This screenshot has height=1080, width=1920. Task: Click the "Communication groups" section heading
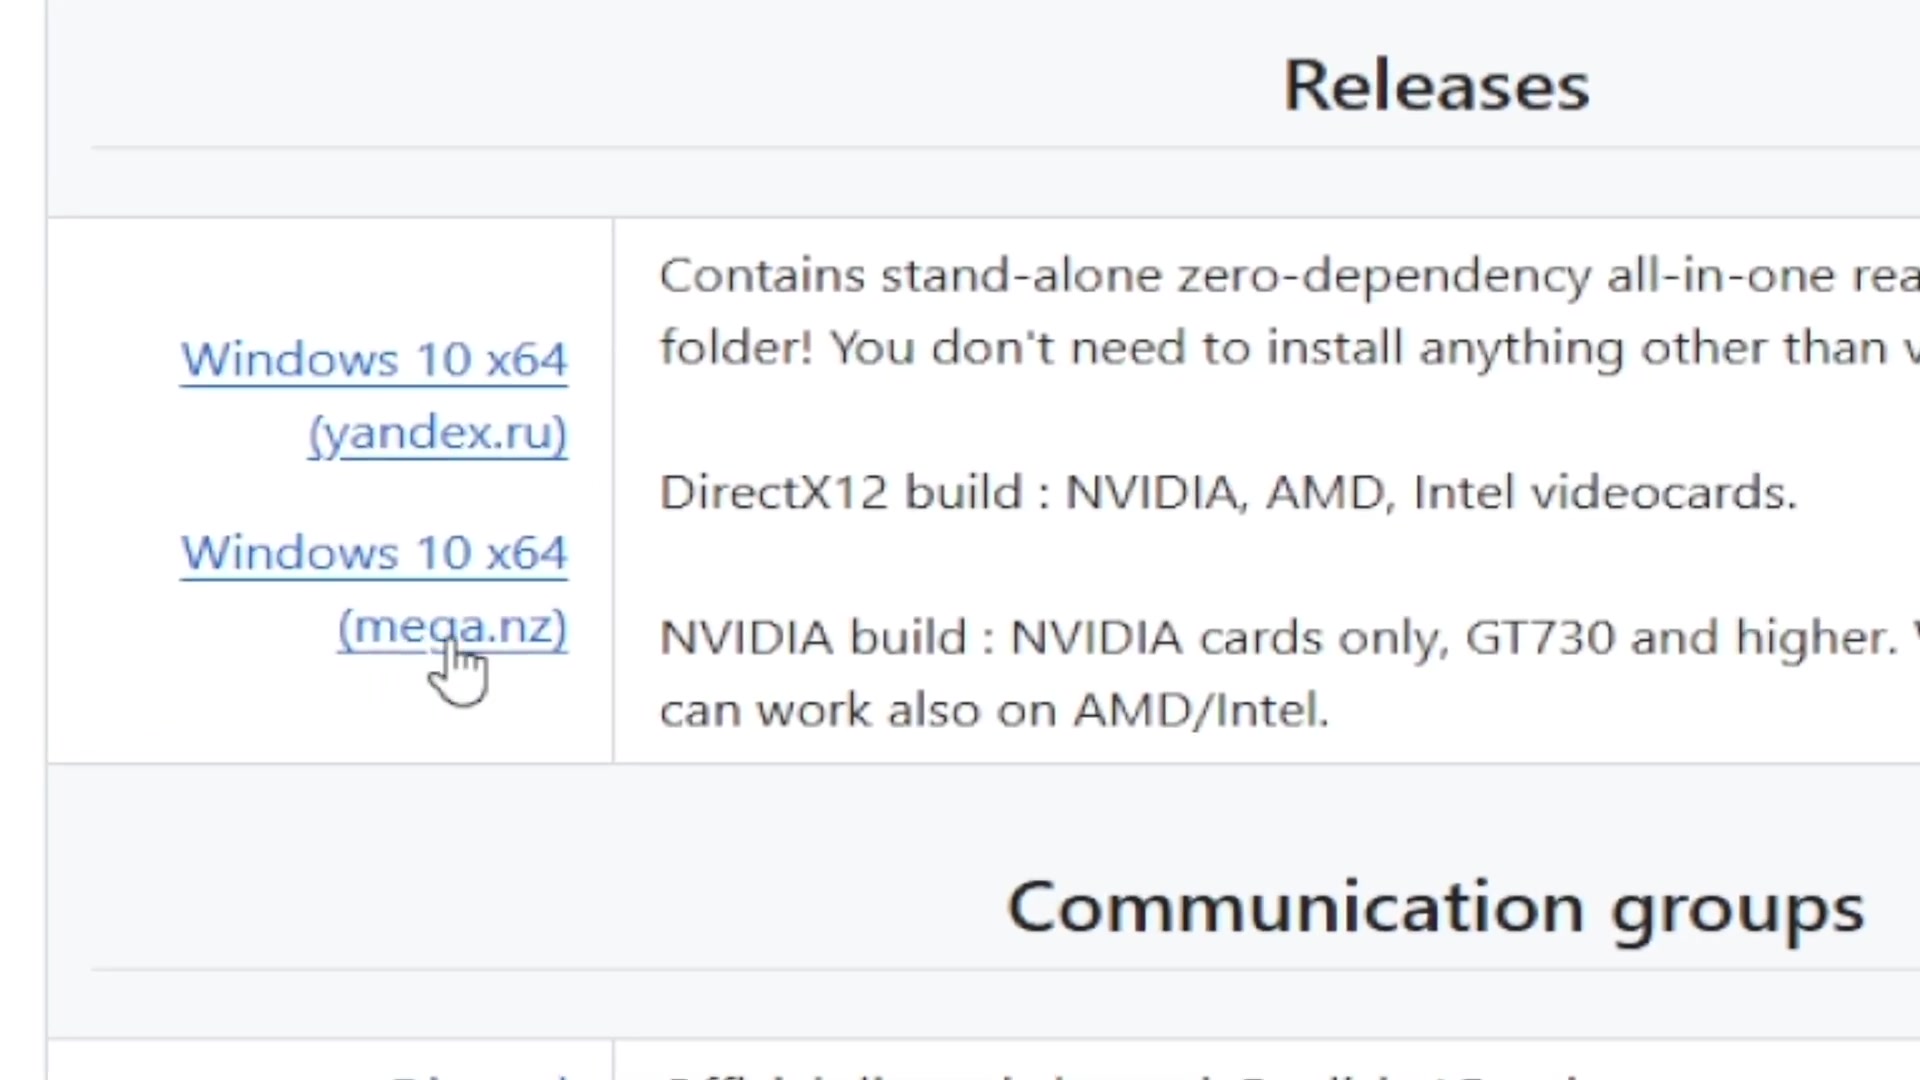(1436, 908)
